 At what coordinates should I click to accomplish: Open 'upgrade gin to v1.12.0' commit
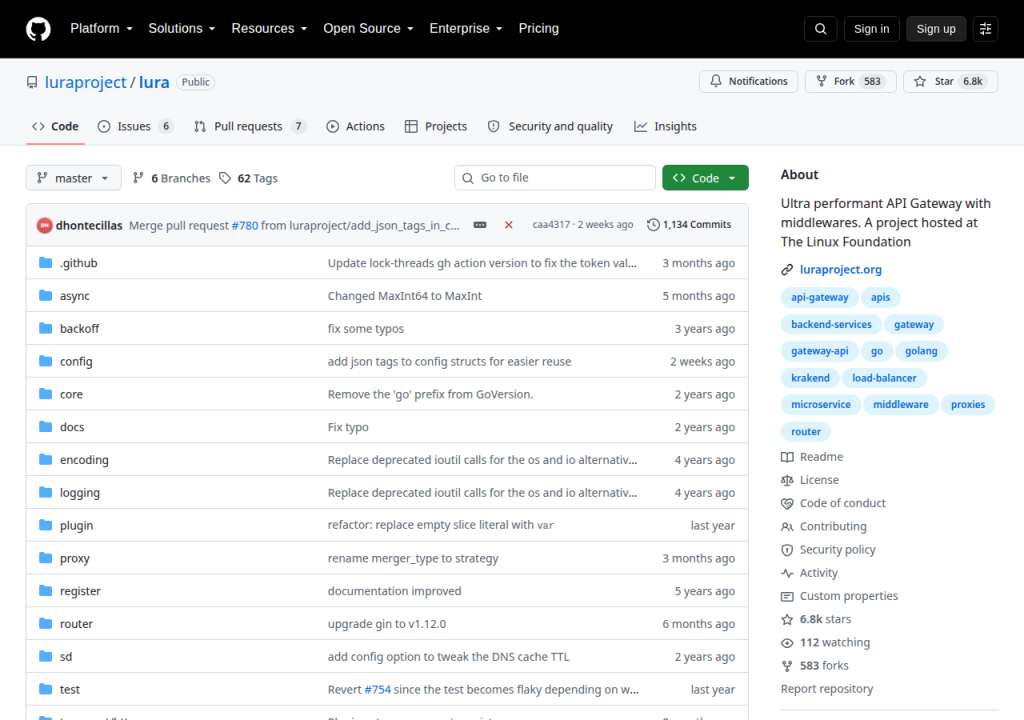[x=387, y=624]
